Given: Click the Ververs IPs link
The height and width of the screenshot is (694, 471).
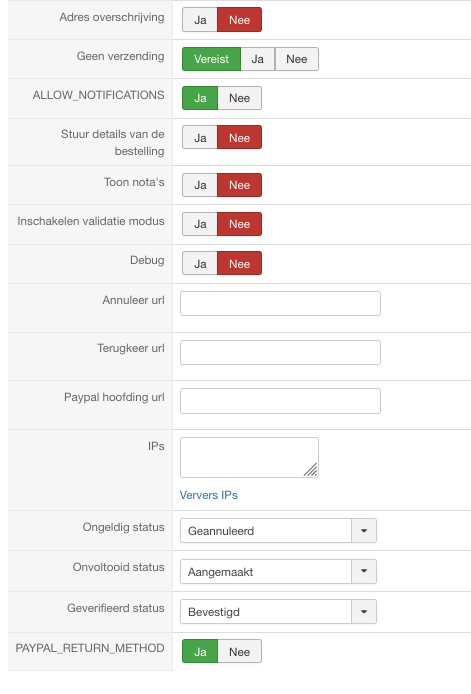Looking at the screenshot, I should (x=208, y=495).
